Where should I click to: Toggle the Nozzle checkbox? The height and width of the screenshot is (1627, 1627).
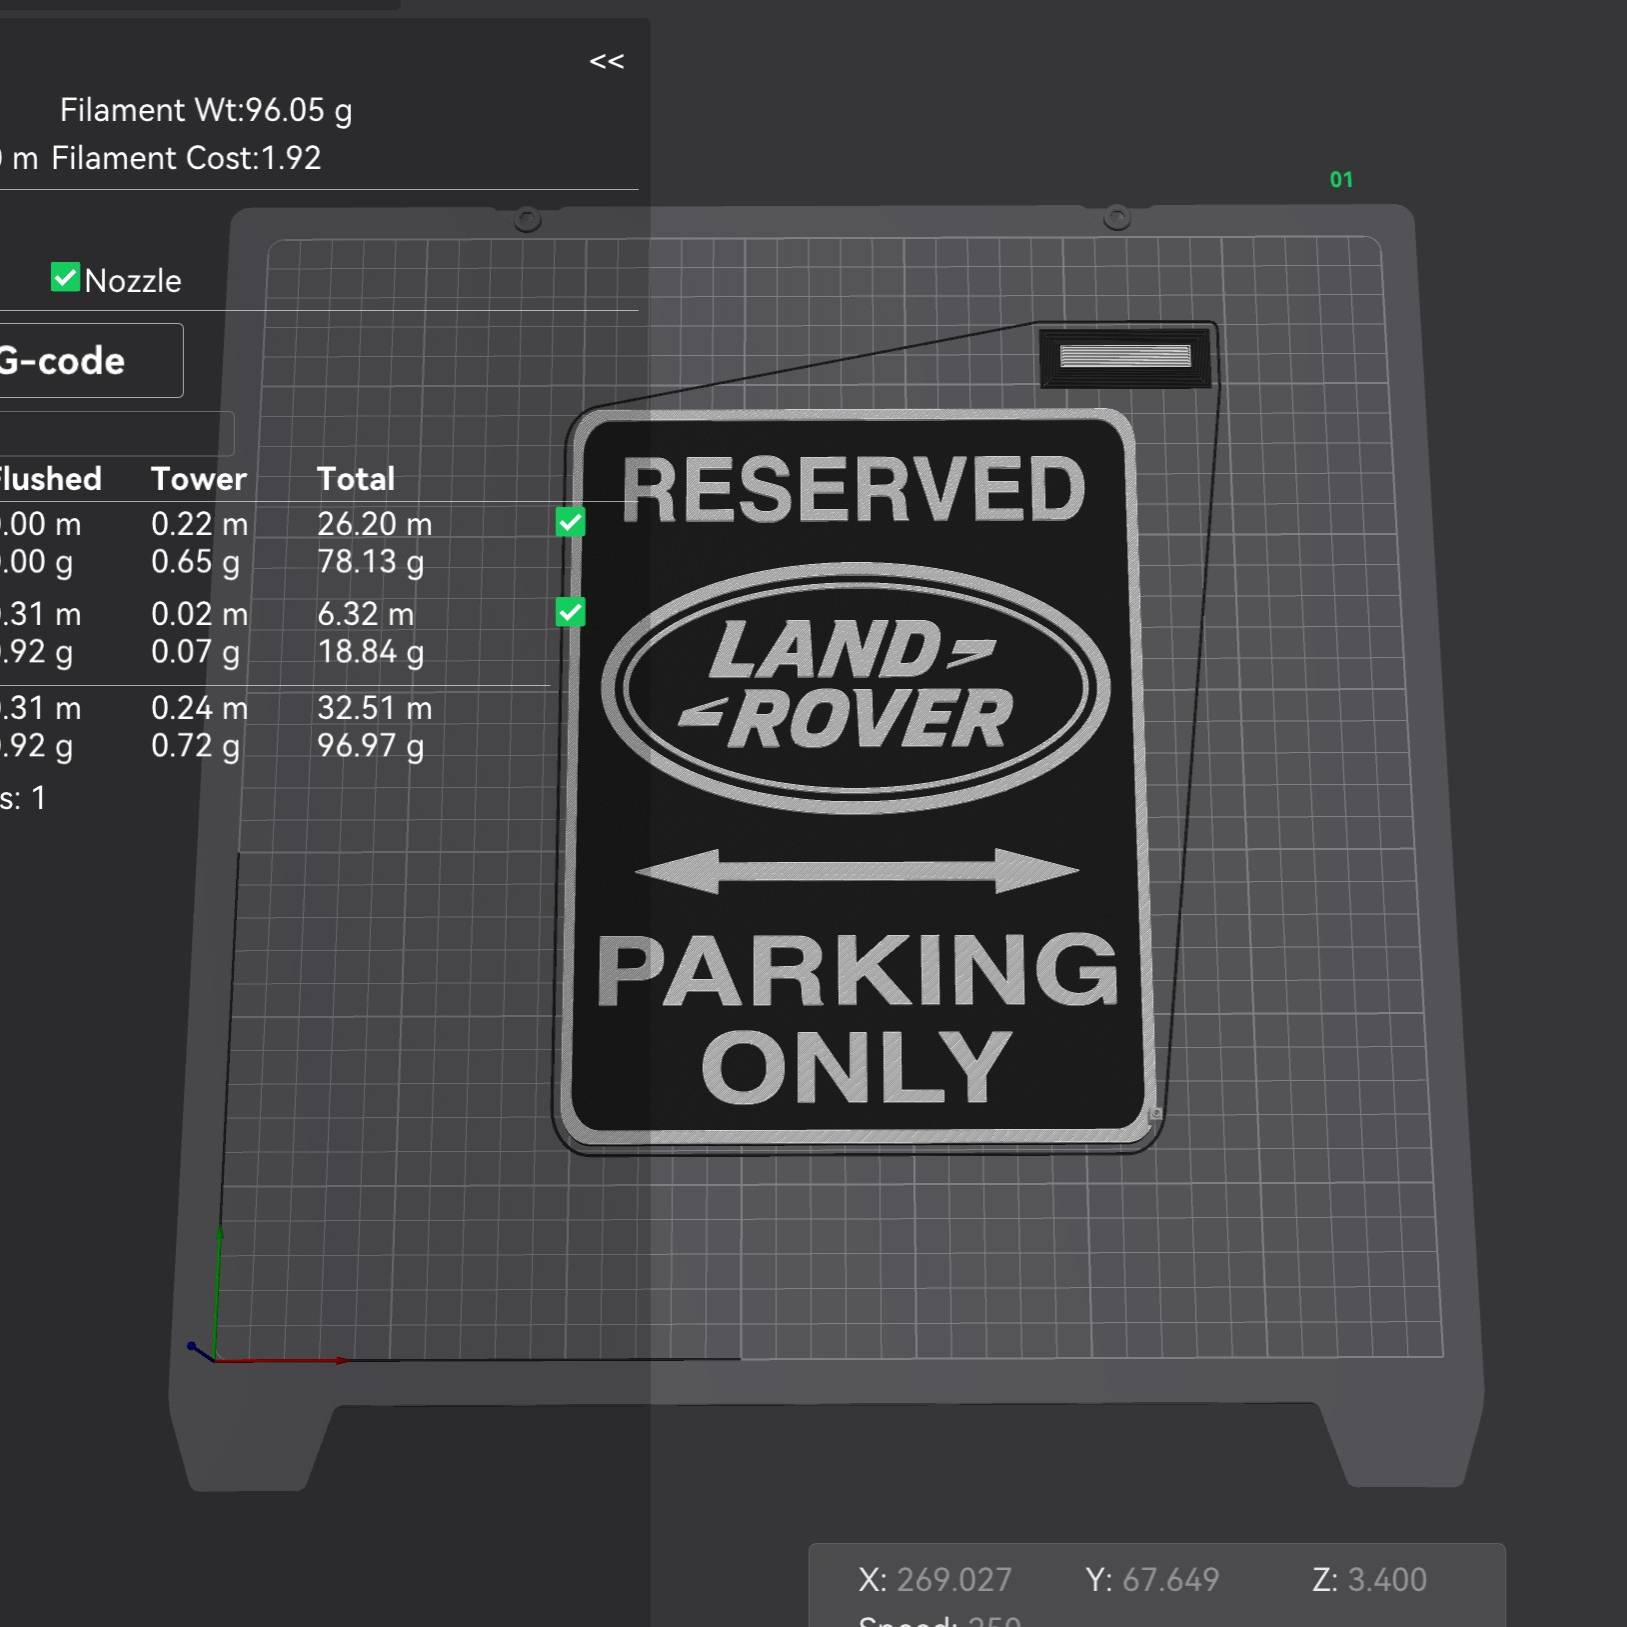65,278
